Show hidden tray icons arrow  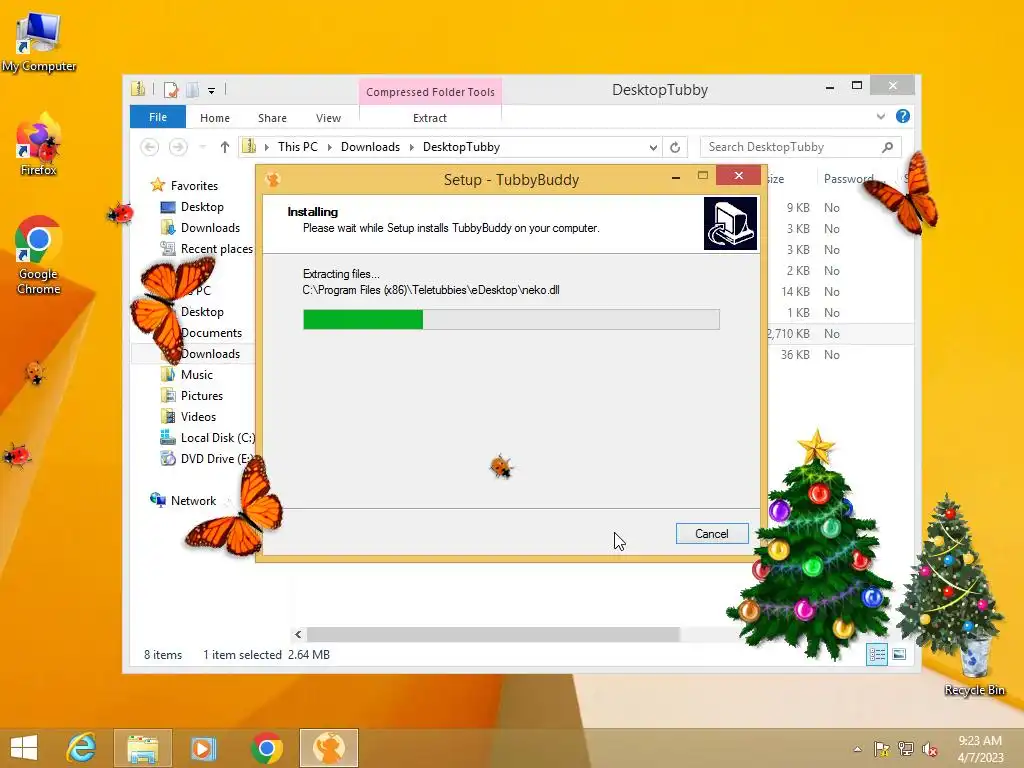[857, 749]
